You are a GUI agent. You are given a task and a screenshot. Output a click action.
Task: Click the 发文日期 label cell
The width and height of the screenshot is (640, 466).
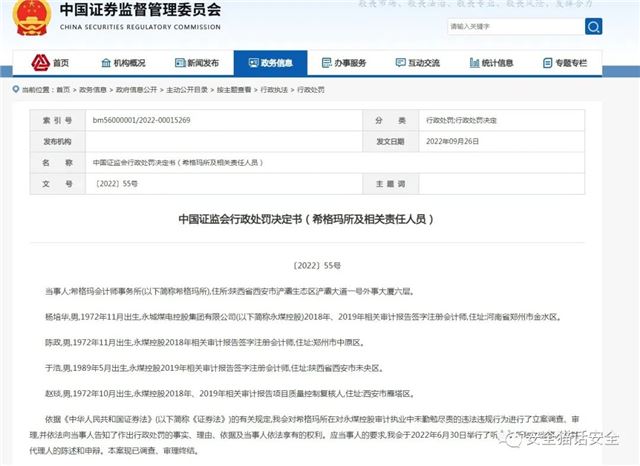click(391, 142)
